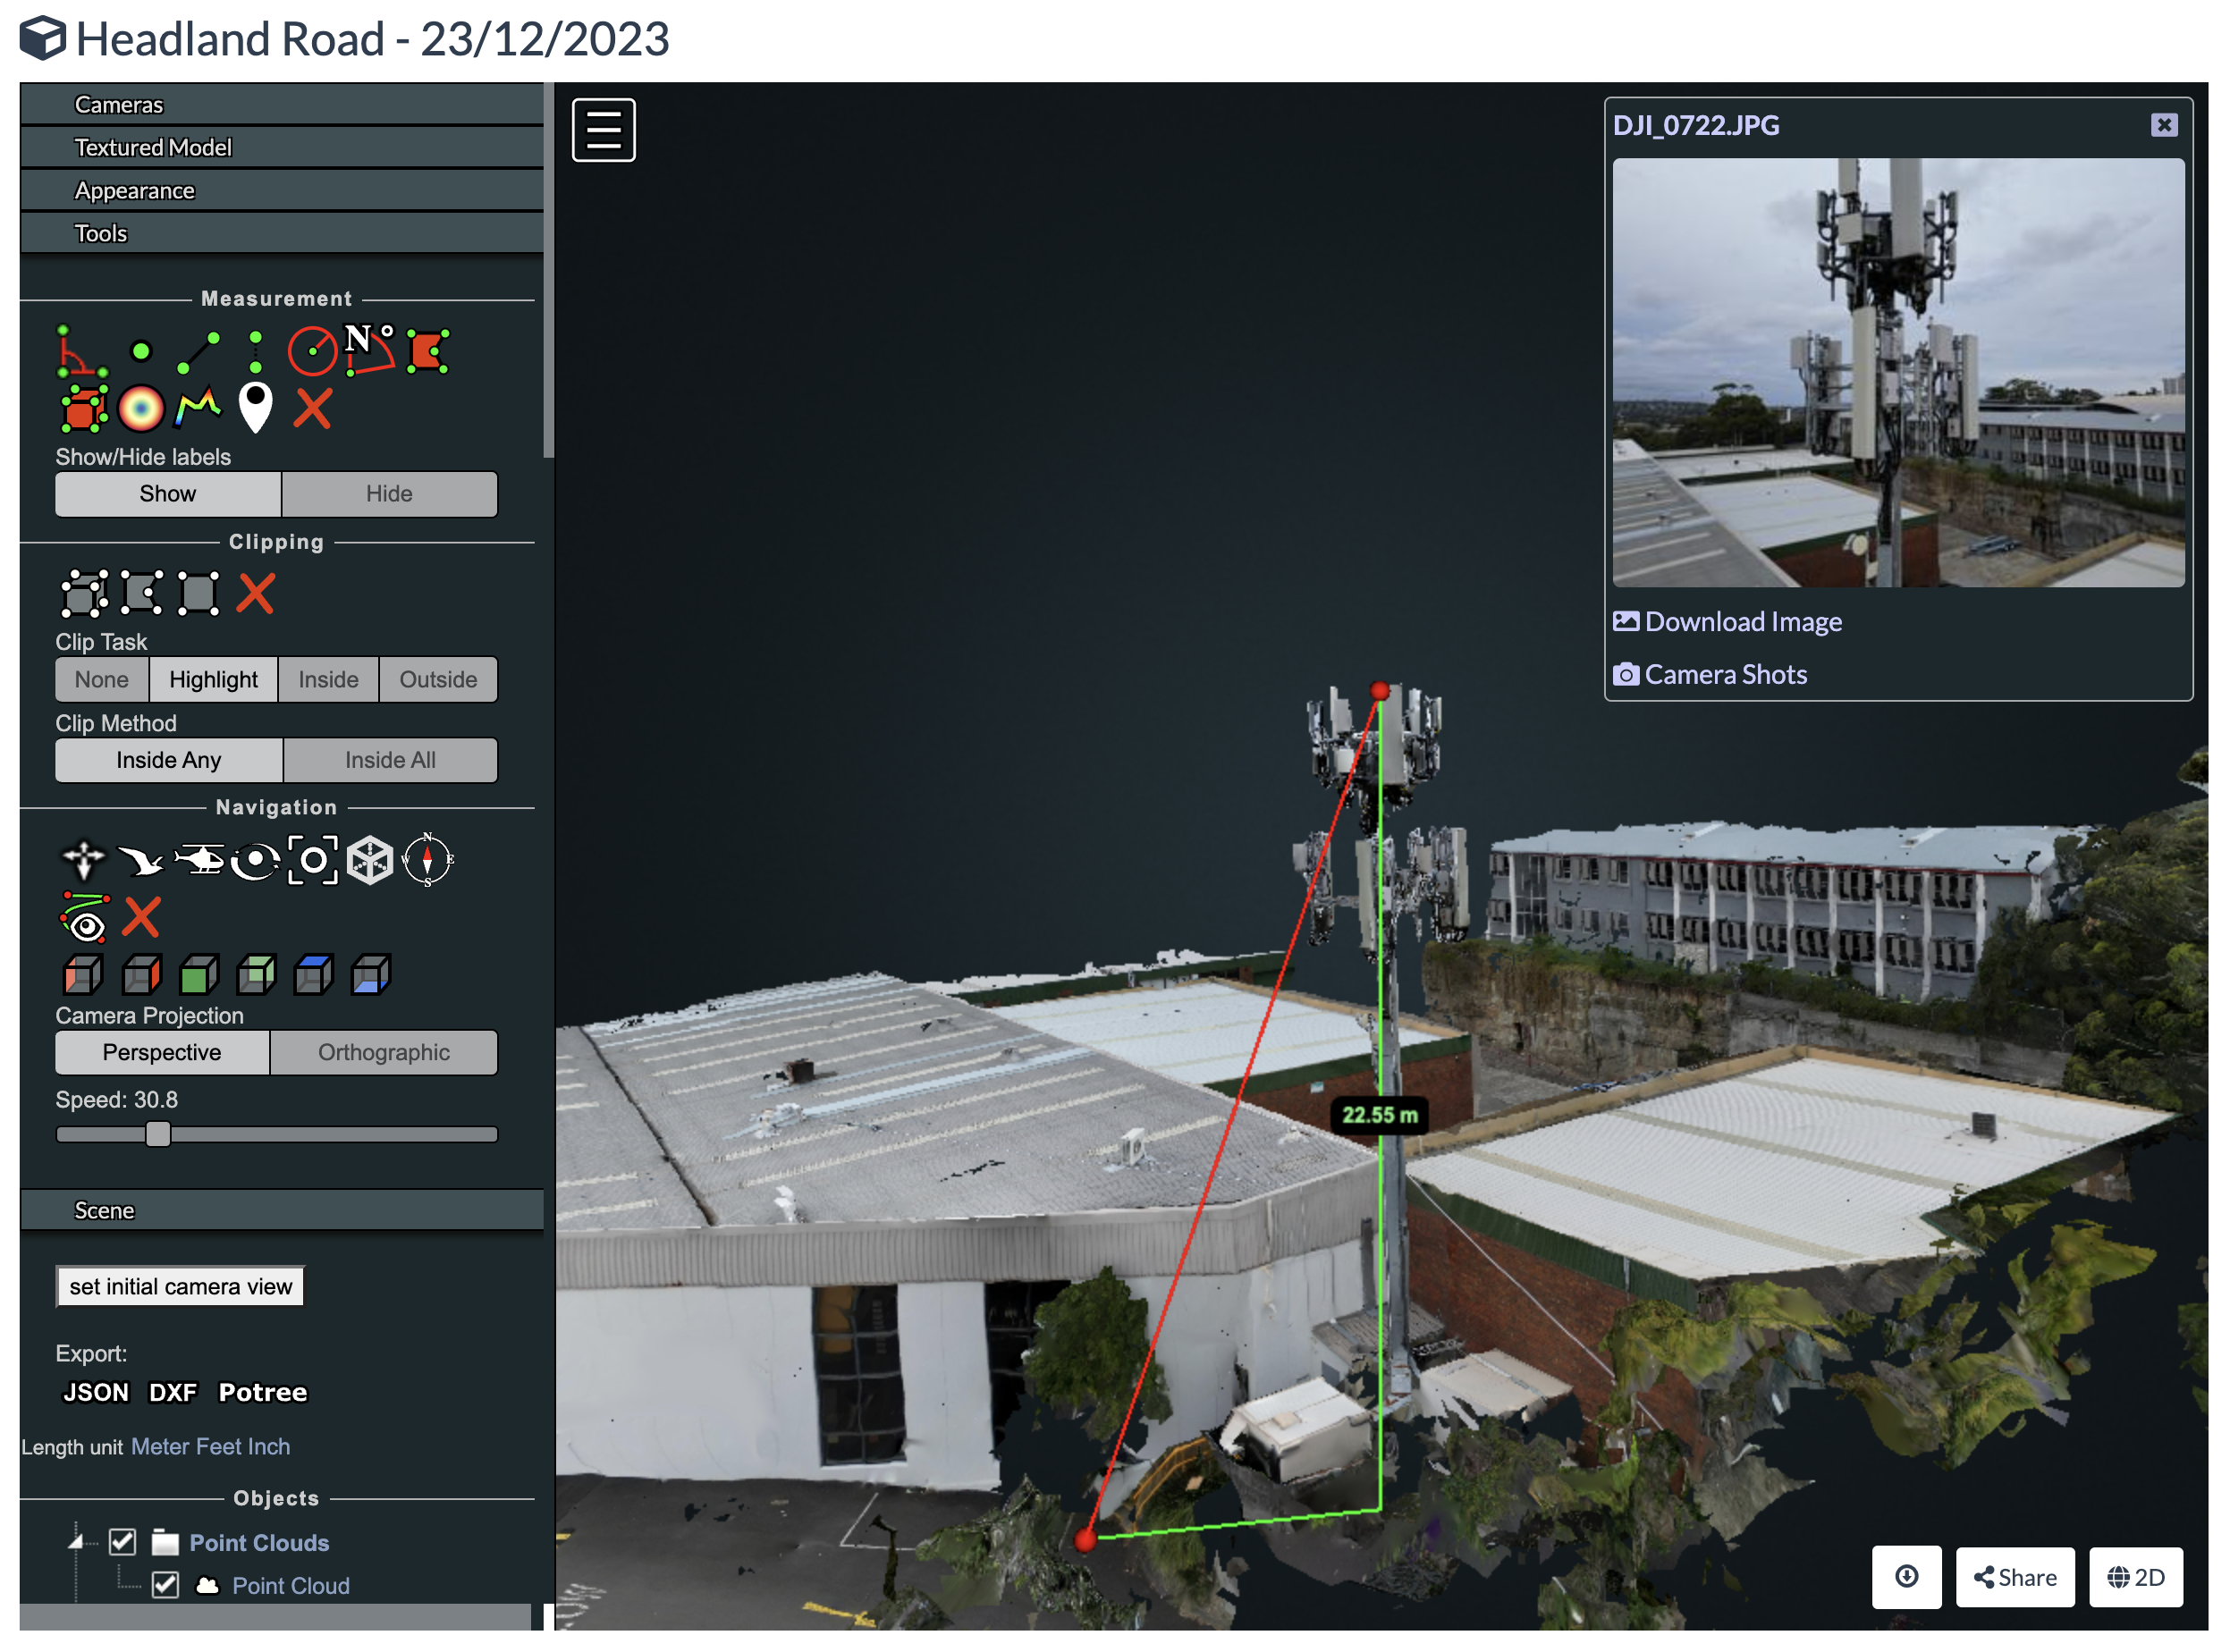The height and width of the screenshot is (1652, 2230).
Task: Toggle the Point Cloud item checkbox
Action: (165, 1586)
